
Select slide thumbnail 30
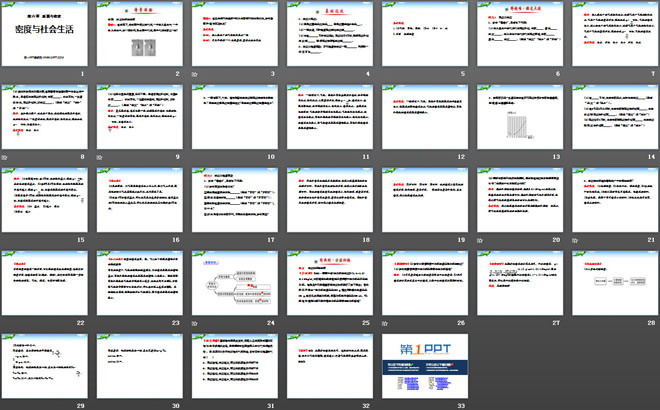click(140, 366)
